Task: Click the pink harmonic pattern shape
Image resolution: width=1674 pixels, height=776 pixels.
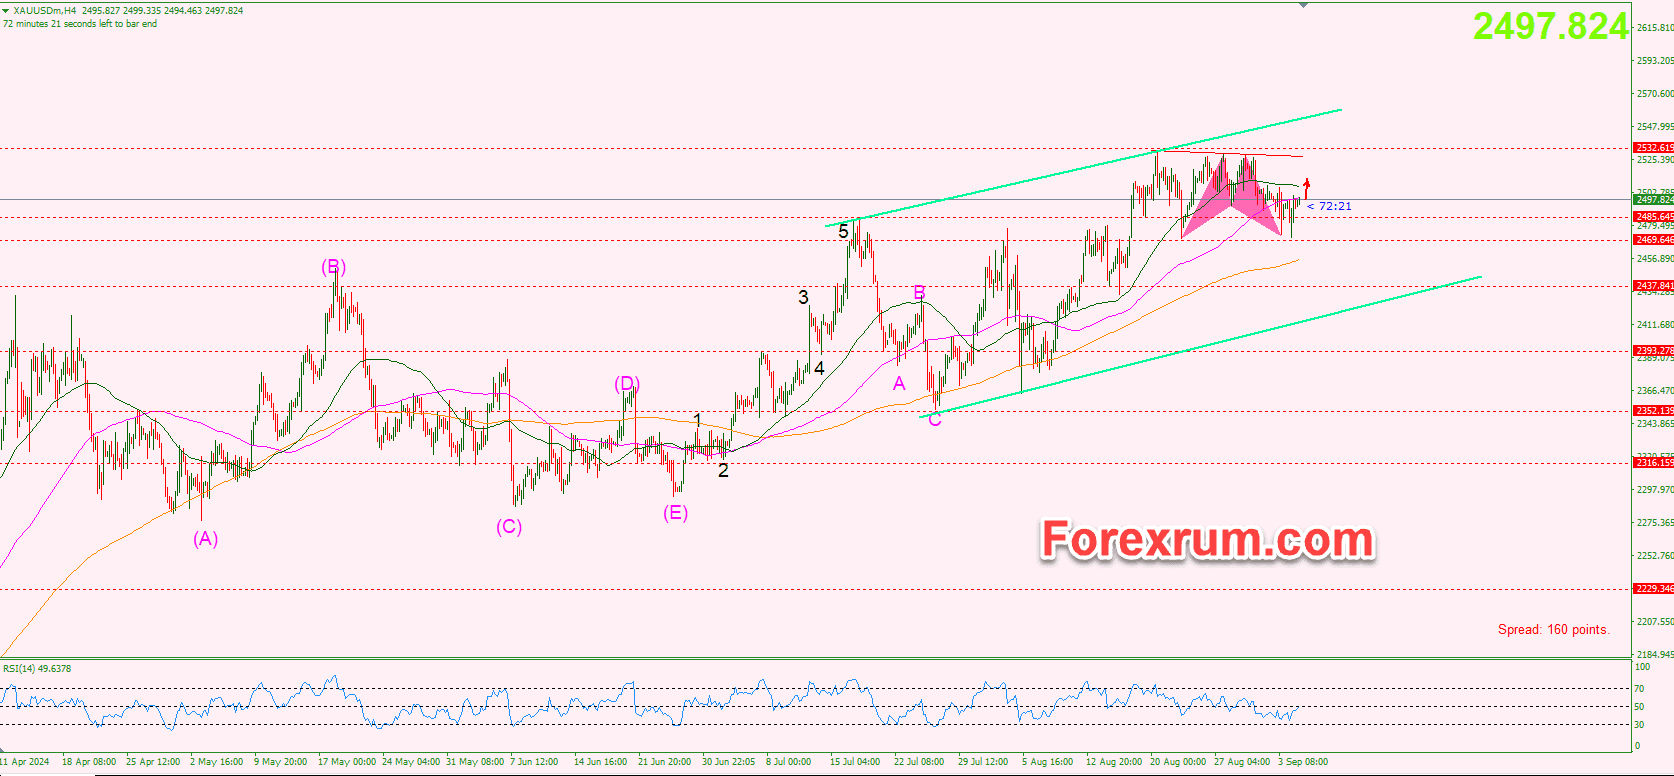Action: pos(1232,196)
